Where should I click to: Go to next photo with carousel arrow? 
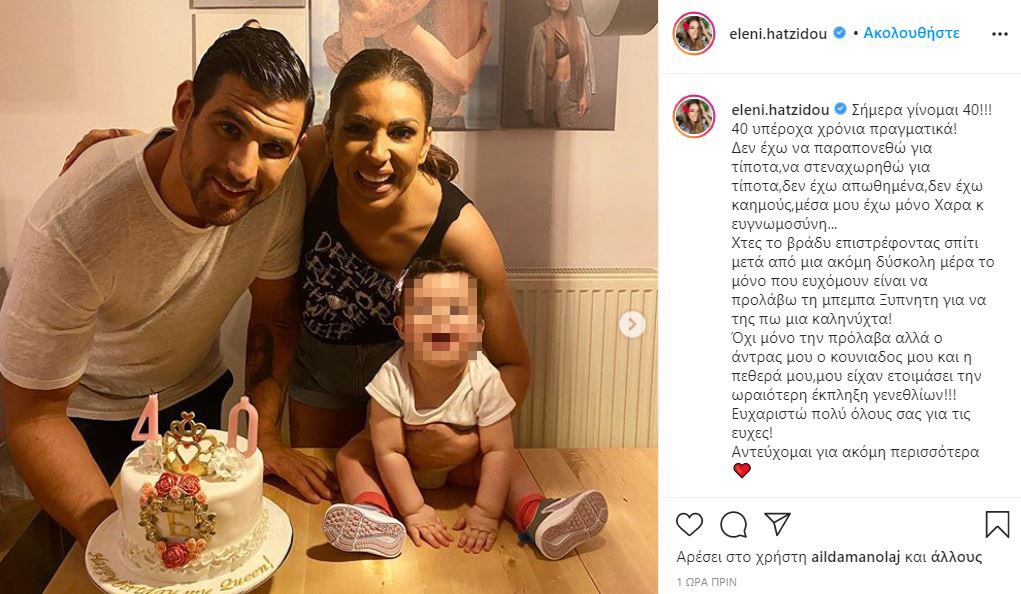click(x=632, y=324)
